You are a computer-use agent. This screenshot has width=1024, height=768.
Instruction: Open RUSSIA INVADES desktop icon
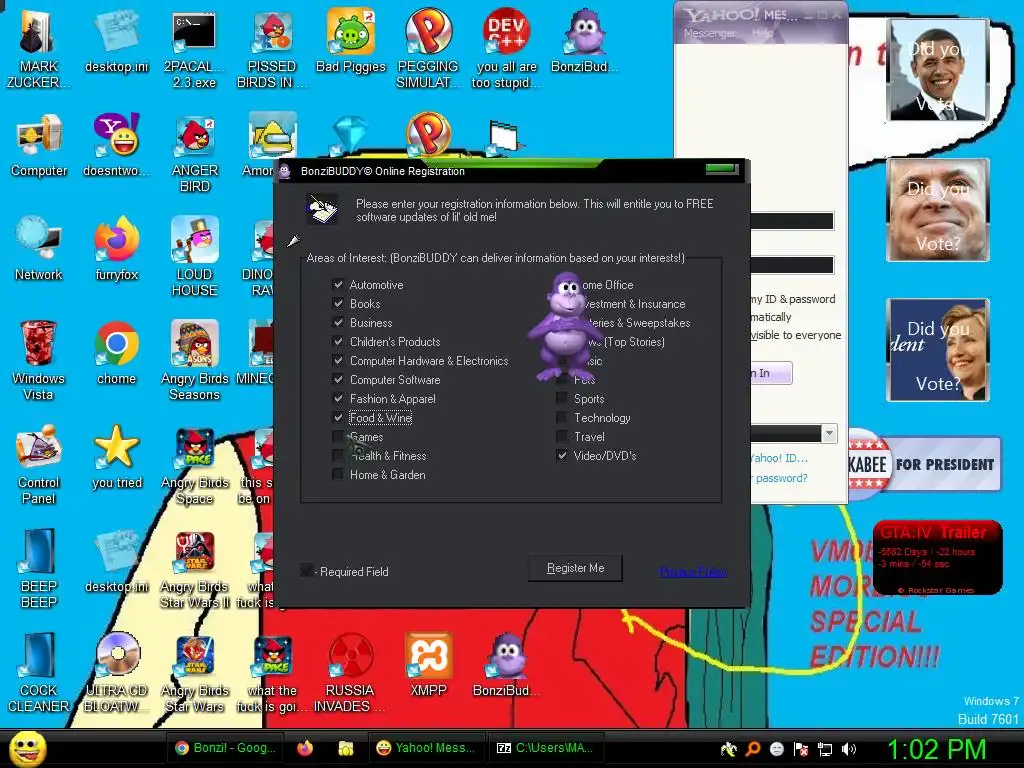(350, 673)
